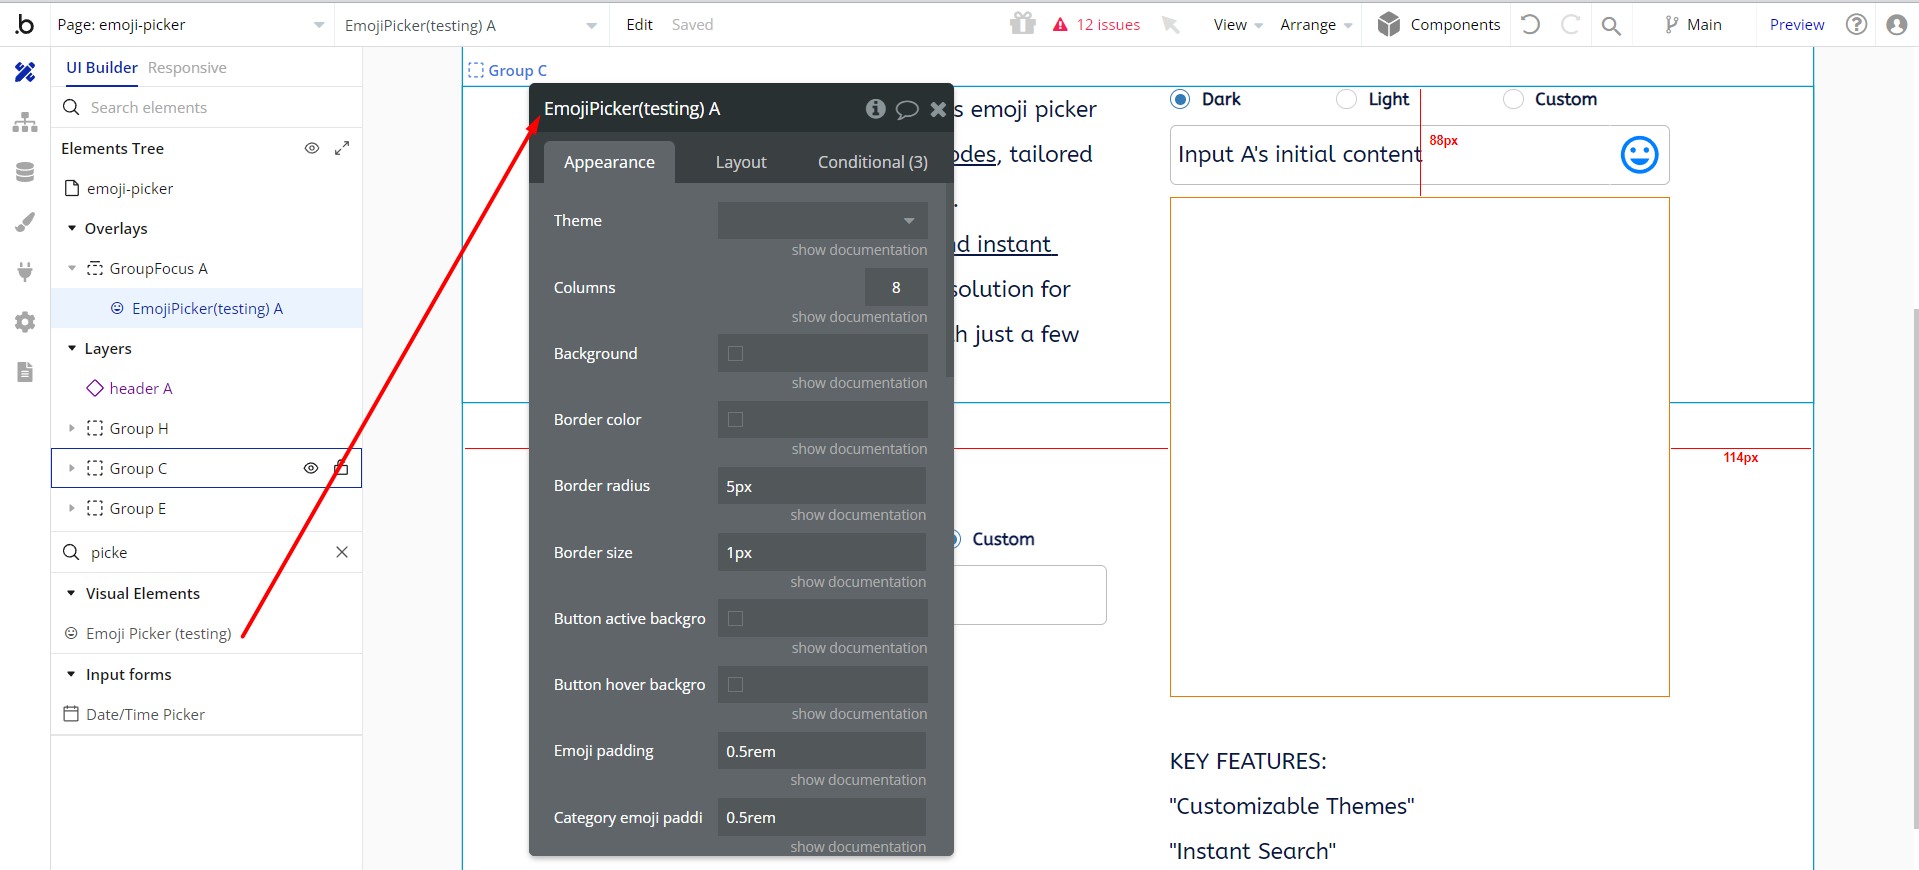Expand the Group E tree node
The image size is (1919, 870).
[x=72, y=508]
